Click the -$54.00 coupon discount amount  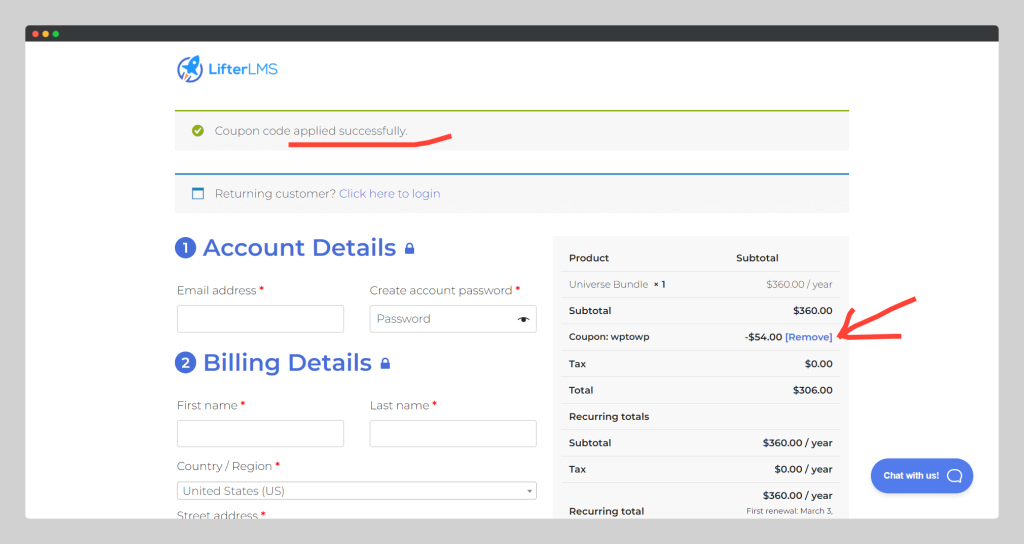[763, 337]
